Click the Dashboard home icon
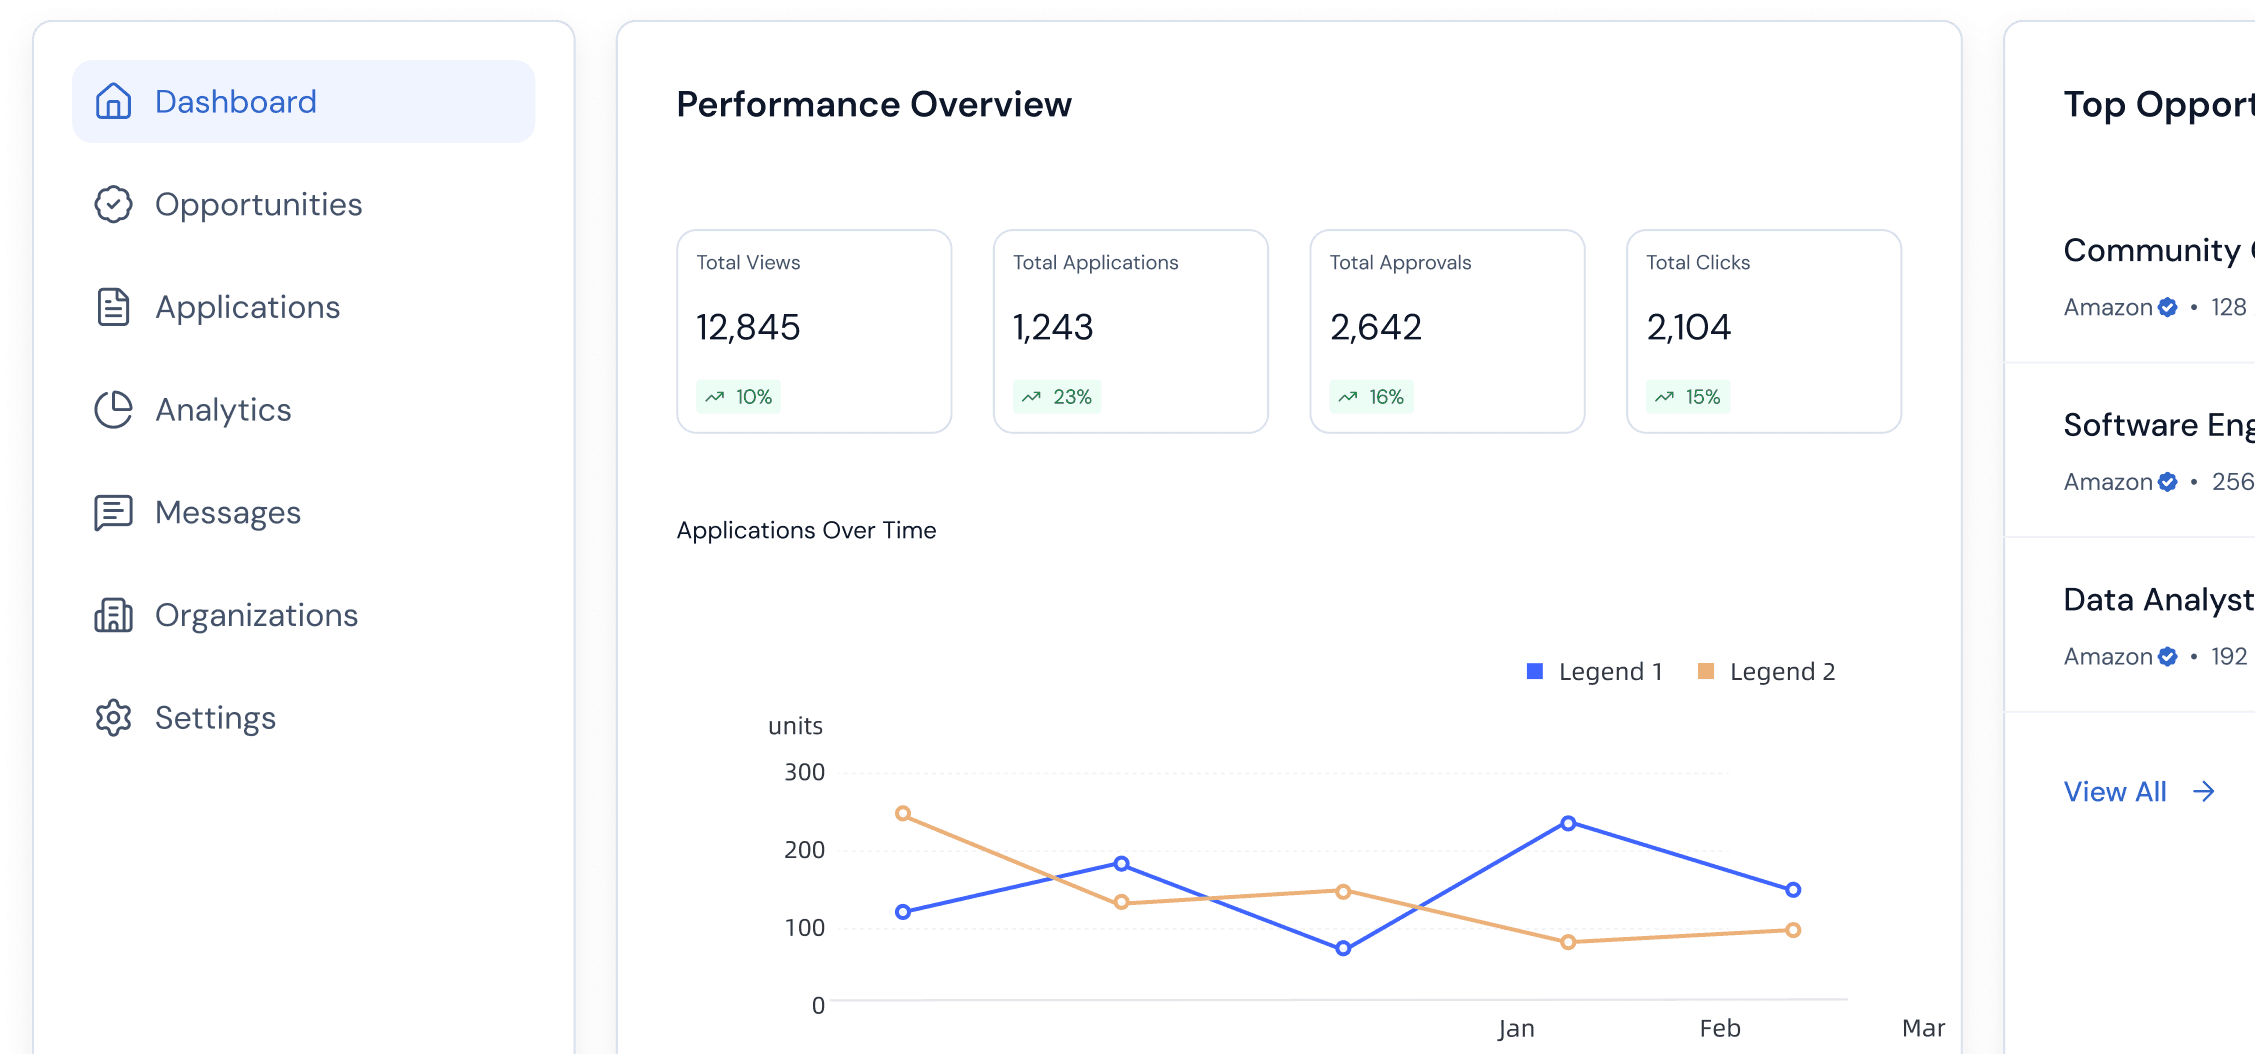 [x=113, y=101]
